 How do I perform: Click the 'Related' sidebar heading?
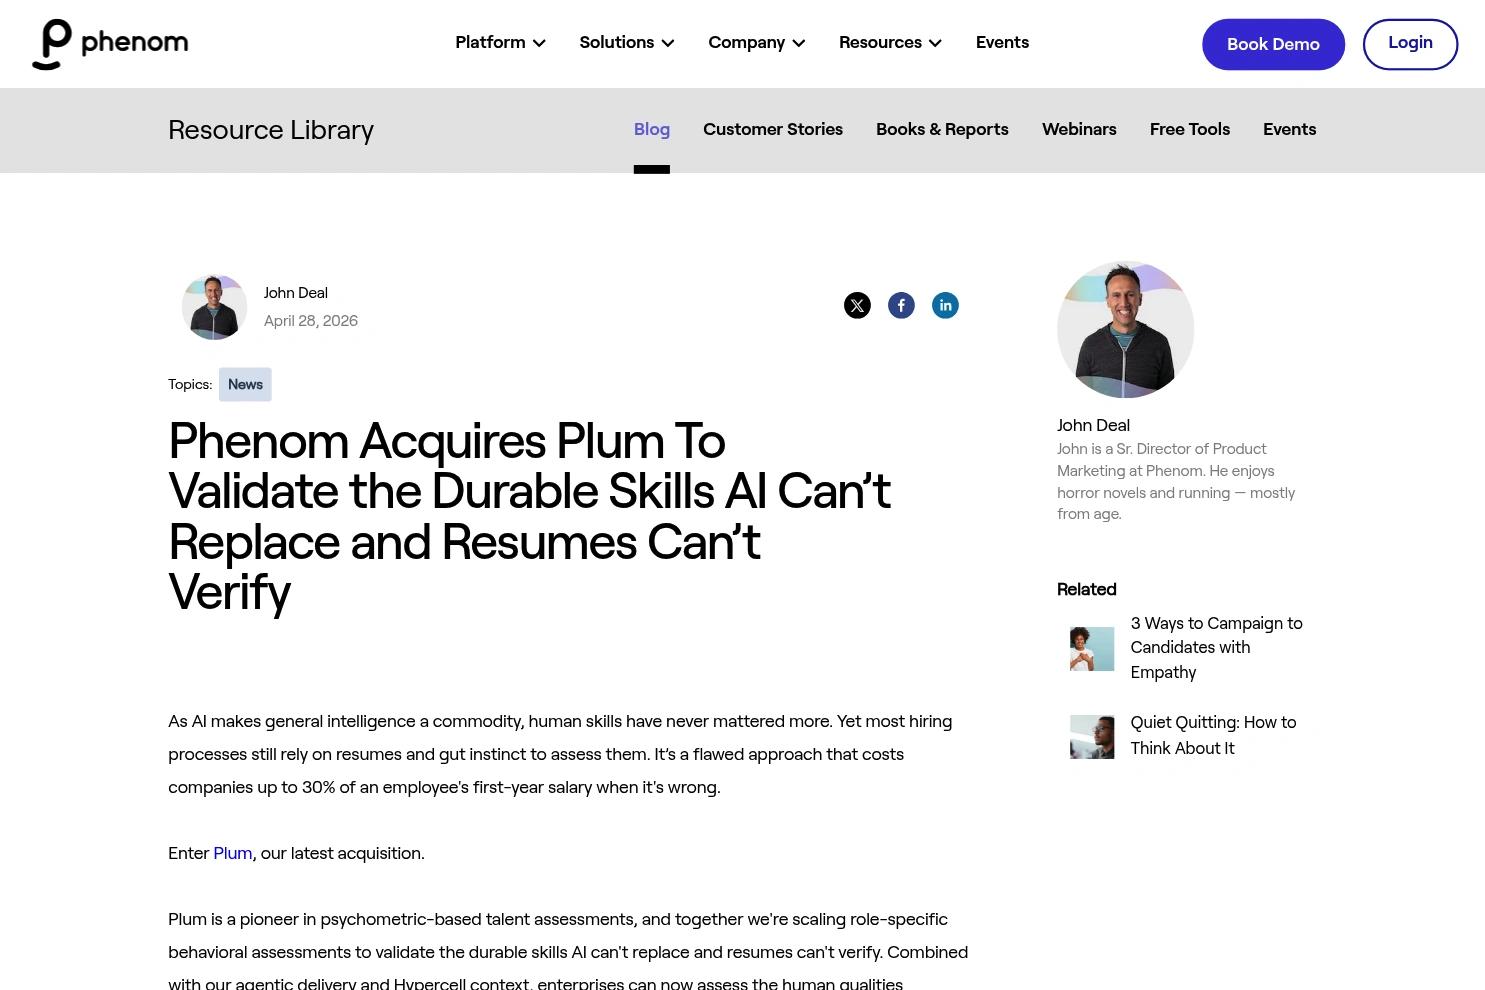point(1086,590)
